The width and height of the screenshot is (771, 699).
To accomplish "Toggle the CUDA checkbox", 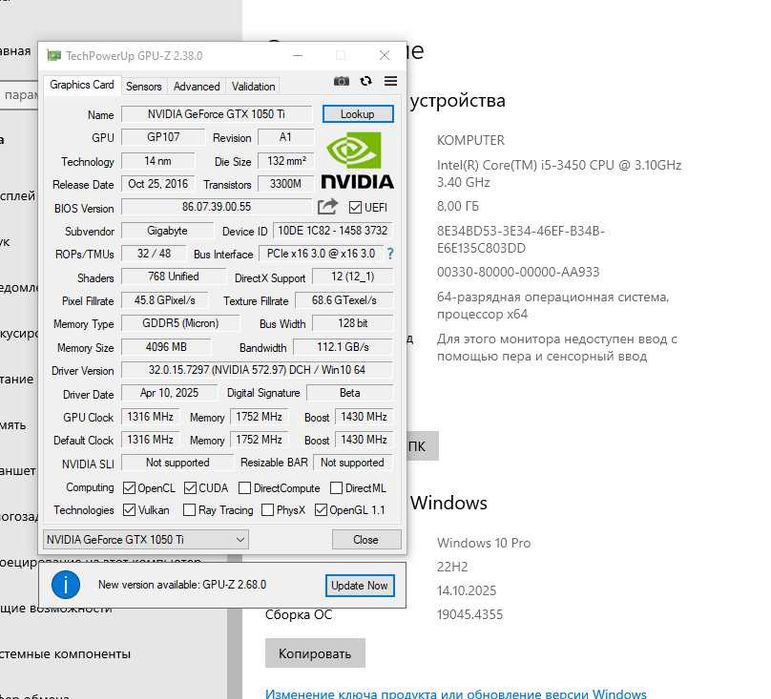I will coord(190,488).
